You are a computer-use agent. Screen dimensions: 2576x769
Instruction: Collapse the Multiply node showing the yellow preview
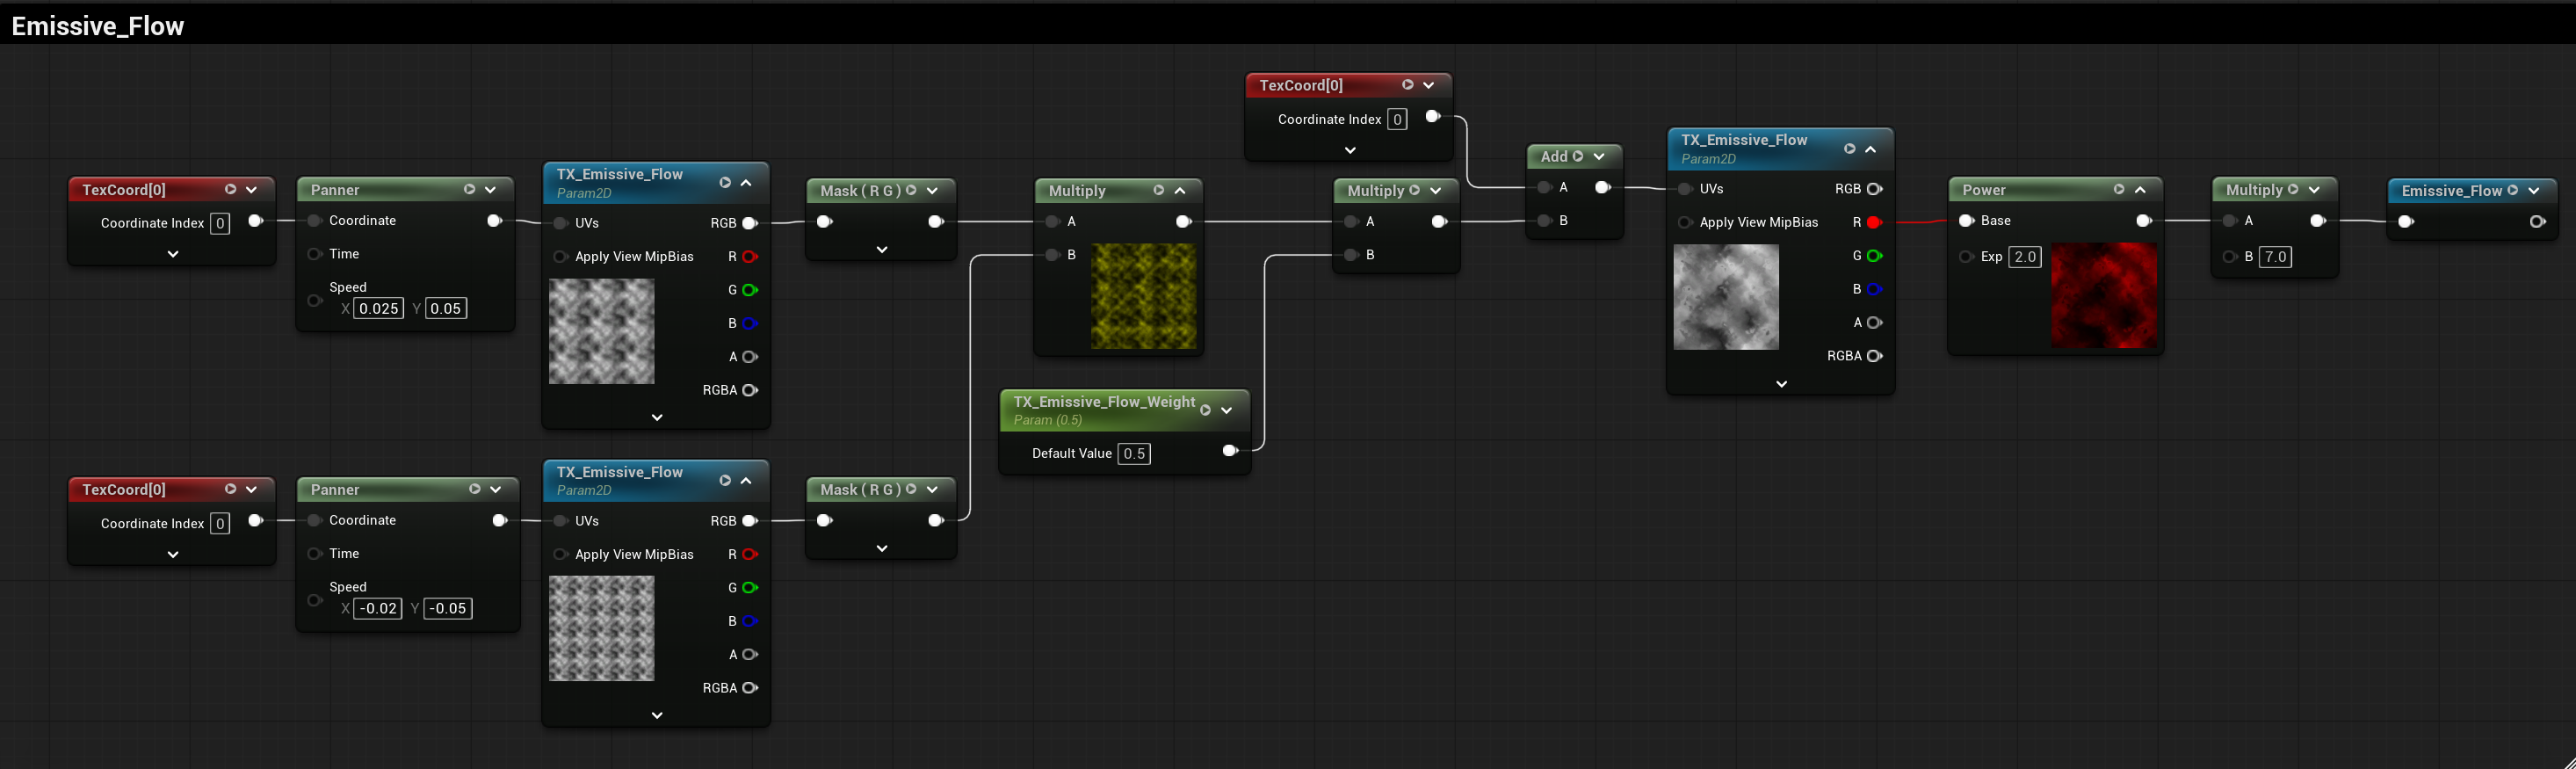(x=1180, y=190)
